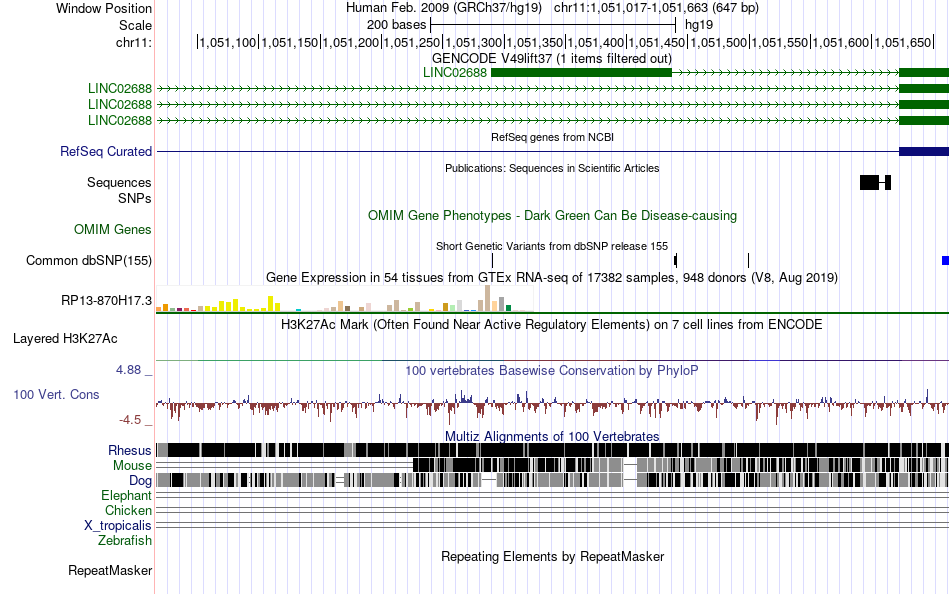Open OMIM Gene Phenotypes track title
The image size is (950, 594).
[552, 216]
